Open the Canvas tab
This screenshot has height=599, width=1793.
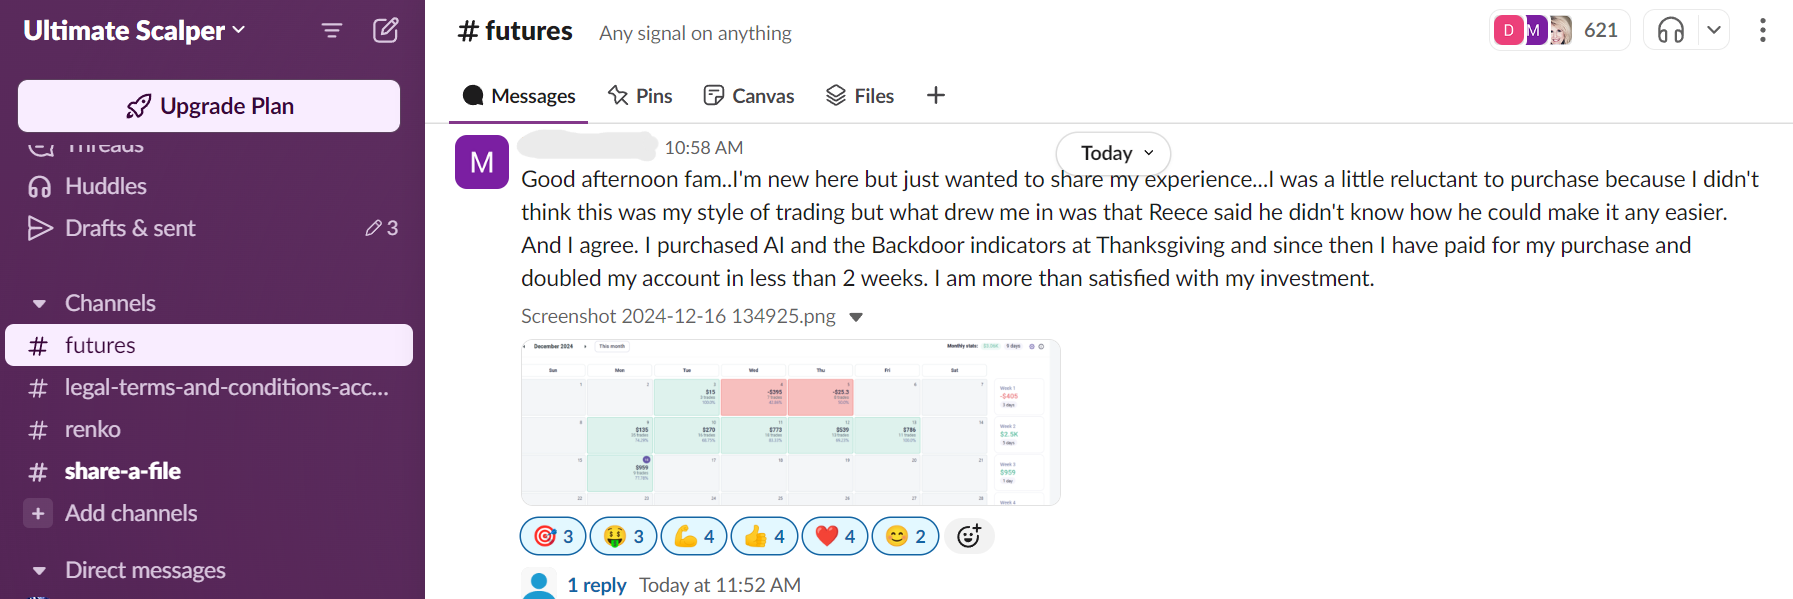click(x=749, y=96)
